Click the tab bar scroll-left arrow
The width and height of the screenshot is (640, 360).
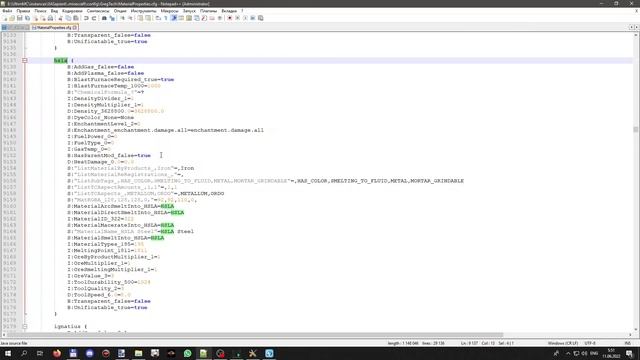(631, 27)
